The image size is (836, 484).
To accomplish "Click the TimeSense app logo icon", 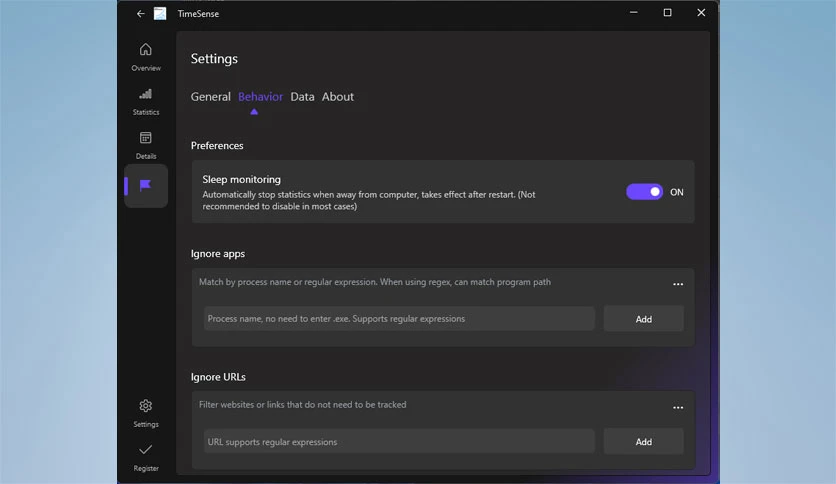I will tap(160, 13).
